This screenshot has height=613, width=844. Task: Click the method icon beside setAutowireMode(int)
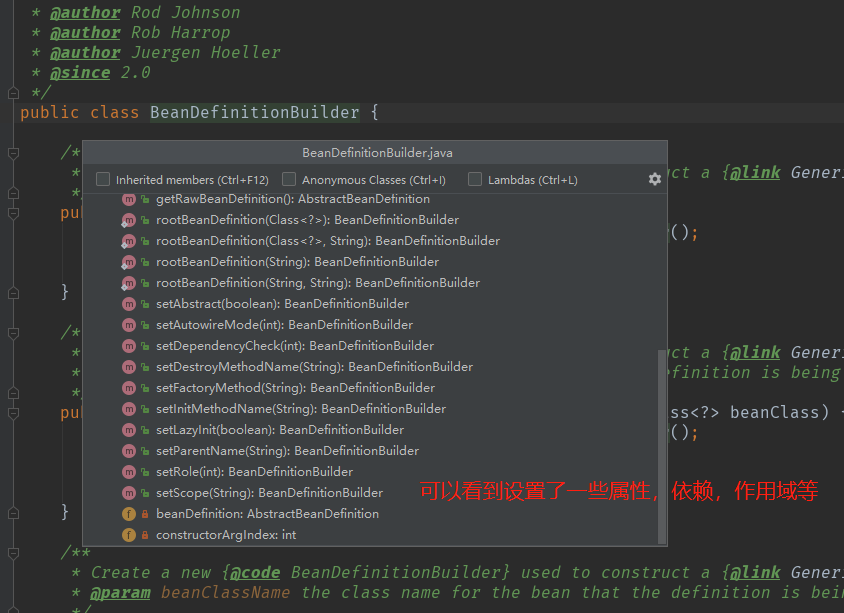[x=129, y=325]
